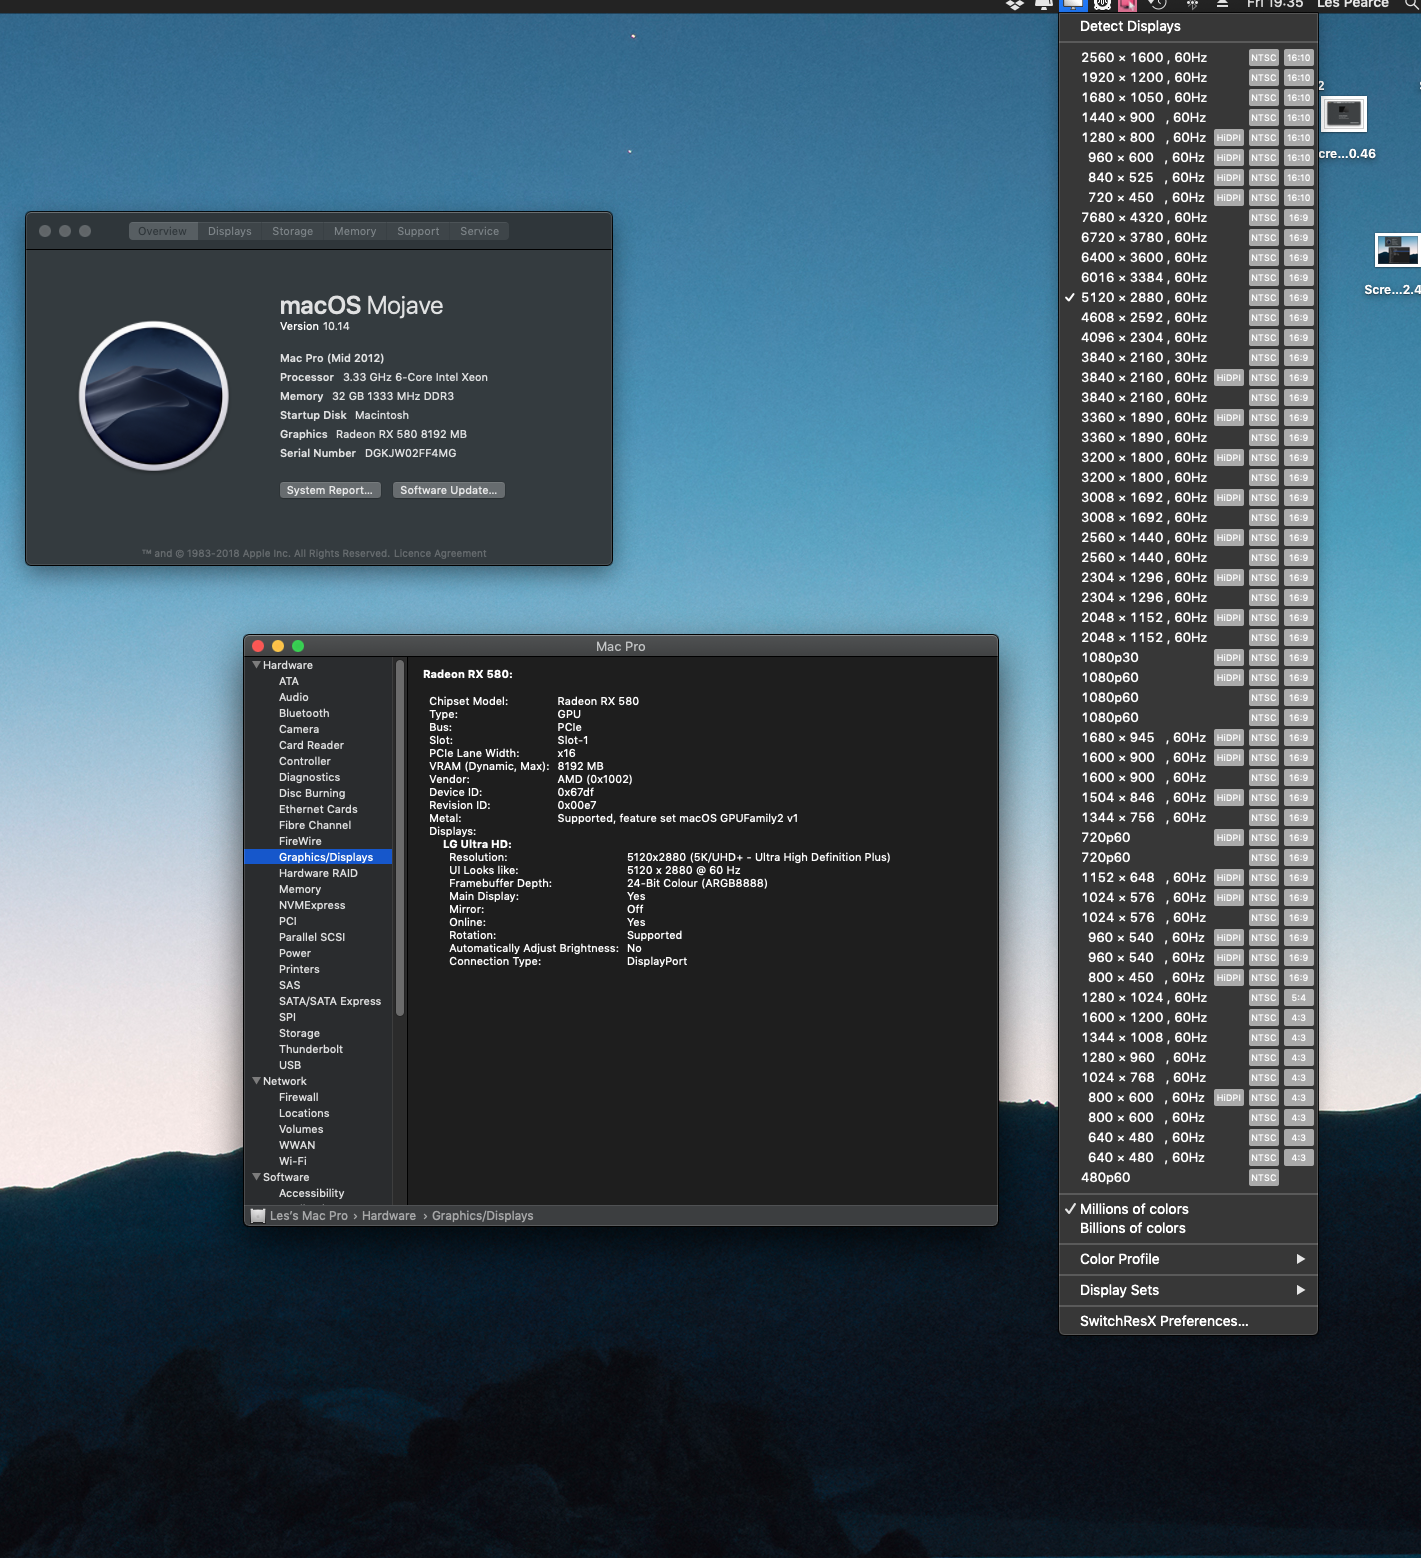Image resolution: width=1421 pixels, height=1558 pixels.
Task: Open the top screenshot file thumbnail on the desktop
Action: (1344, 114)
